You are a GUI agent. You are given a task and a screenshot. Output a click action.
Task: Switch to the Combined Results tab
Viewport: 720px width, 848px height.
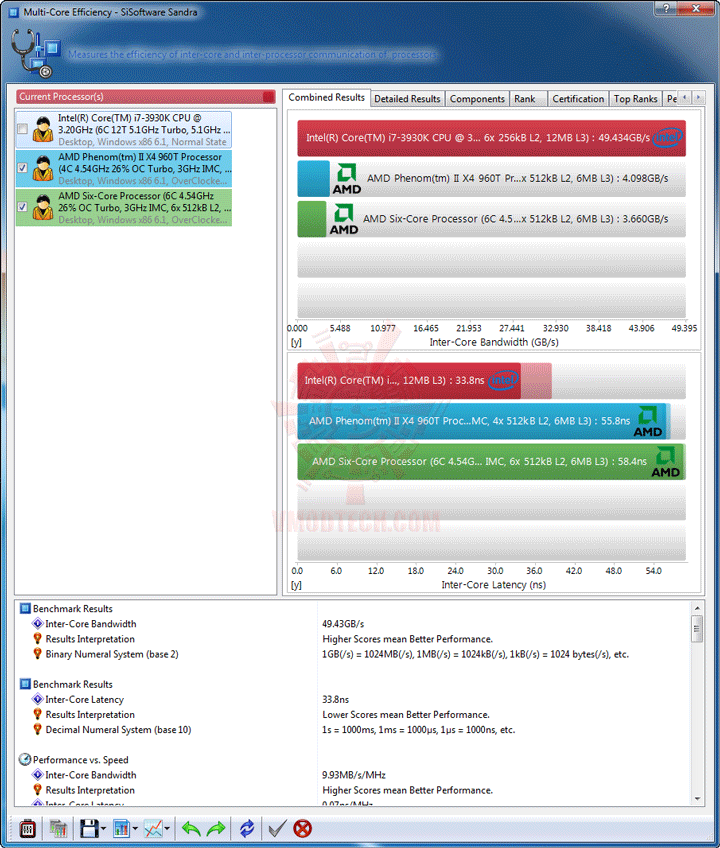(x=326, y=97)
